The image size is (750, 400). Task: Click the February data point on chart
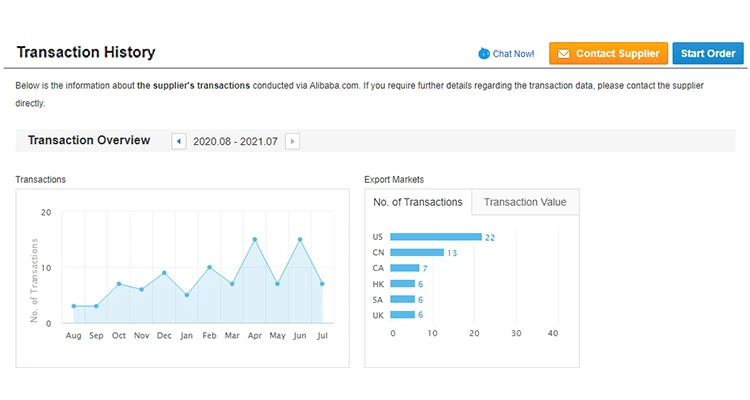[209, 267]
